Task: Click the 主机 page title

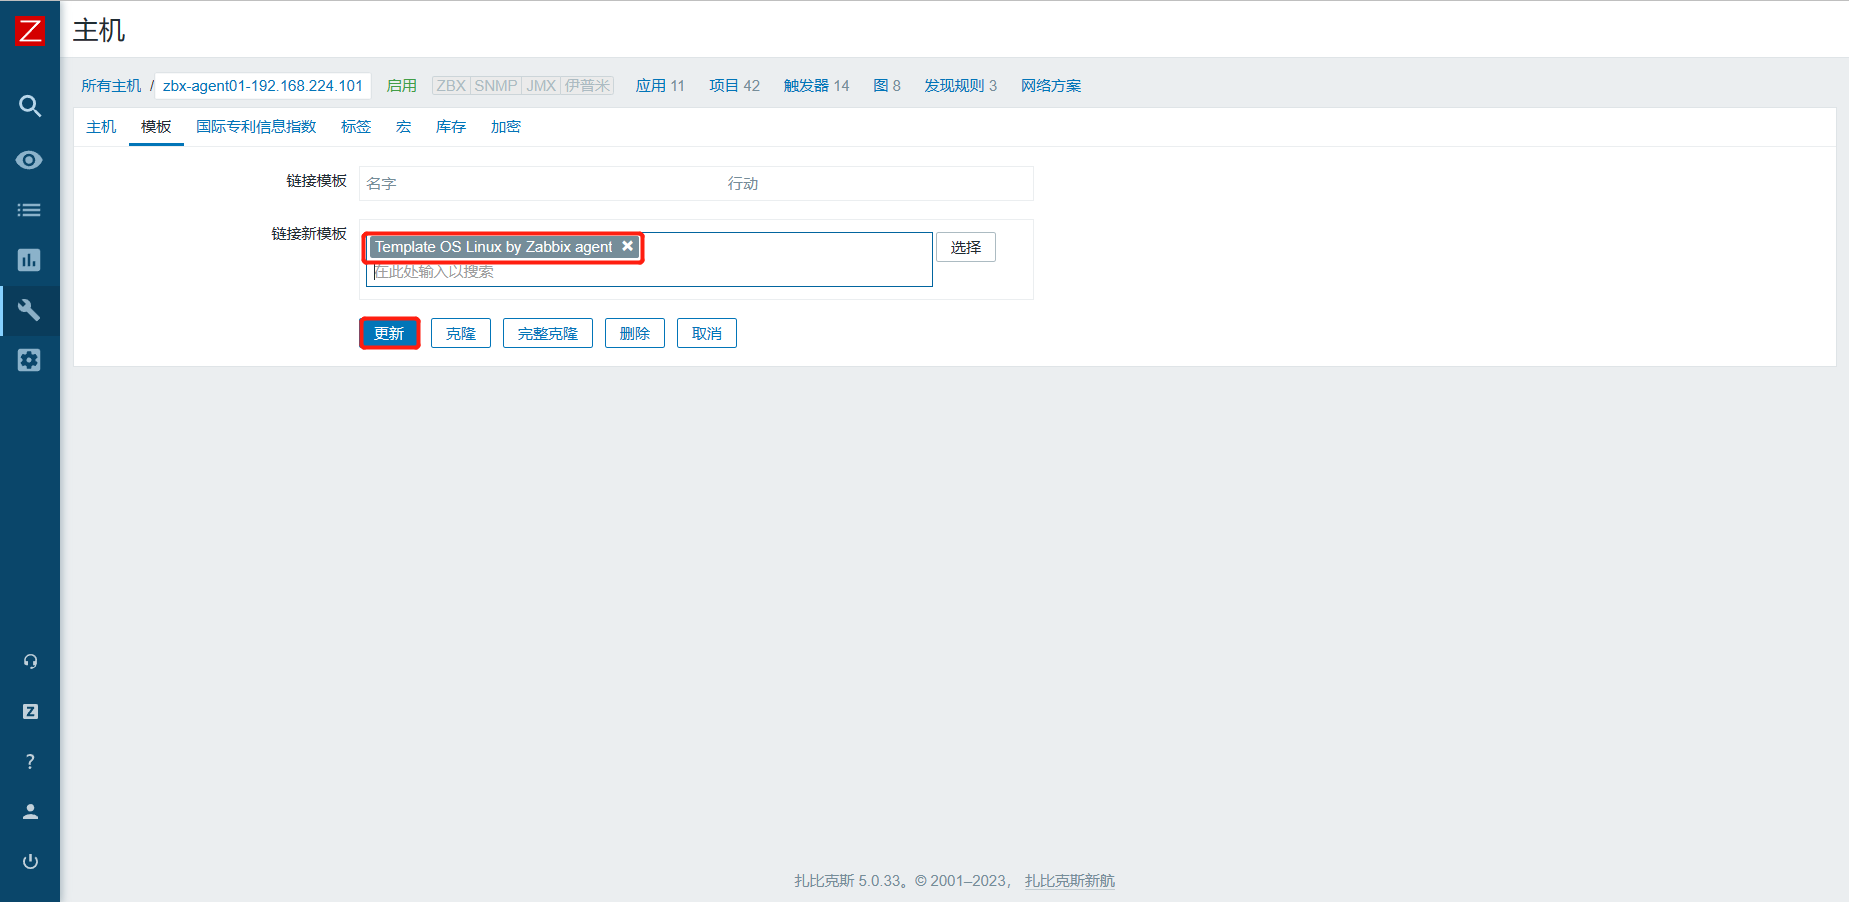Action: click(x=99, y=31)
